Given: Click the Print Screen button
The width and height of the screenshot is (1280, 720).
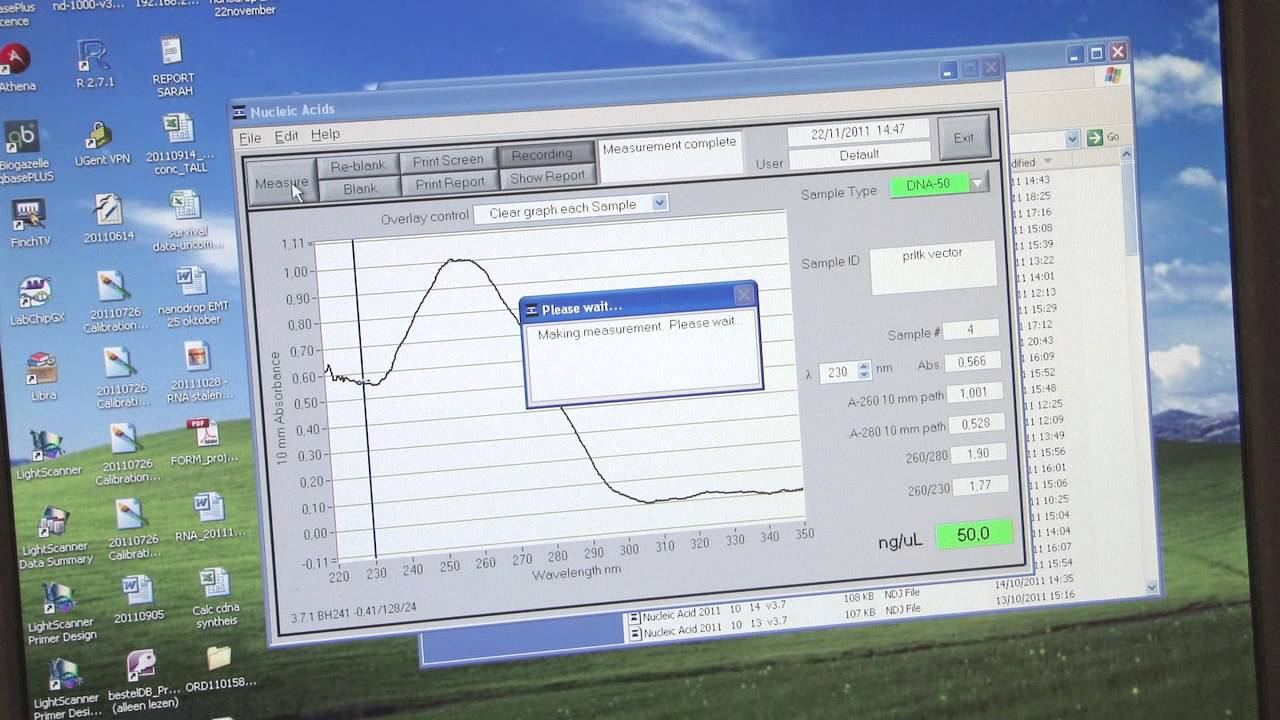Looking at the screenshot, I should [x=448, y=160].
